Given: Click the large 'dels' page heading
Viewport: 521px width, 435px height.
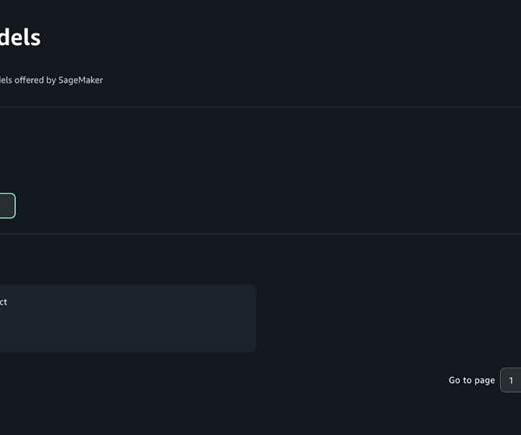Looking at the screenshot, I should click(x=20, y=37).
